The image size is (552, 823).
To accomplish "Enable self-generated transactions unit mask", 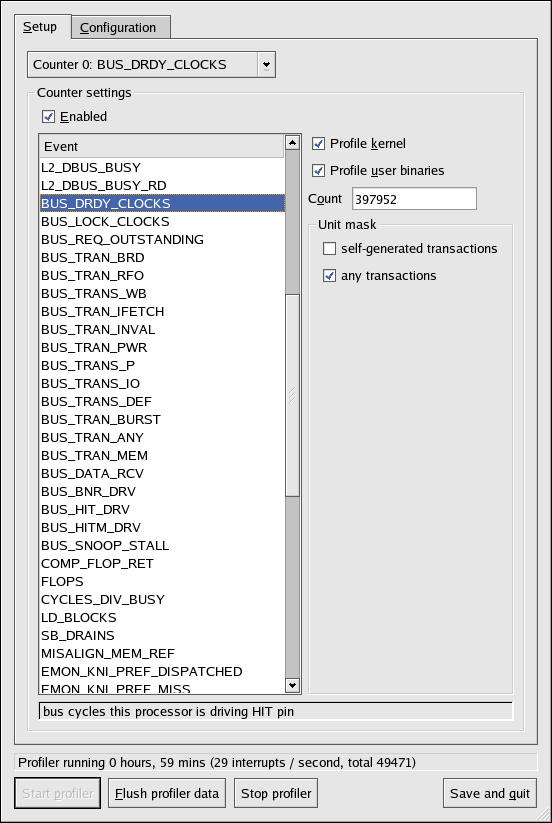I will coord(330,248).
